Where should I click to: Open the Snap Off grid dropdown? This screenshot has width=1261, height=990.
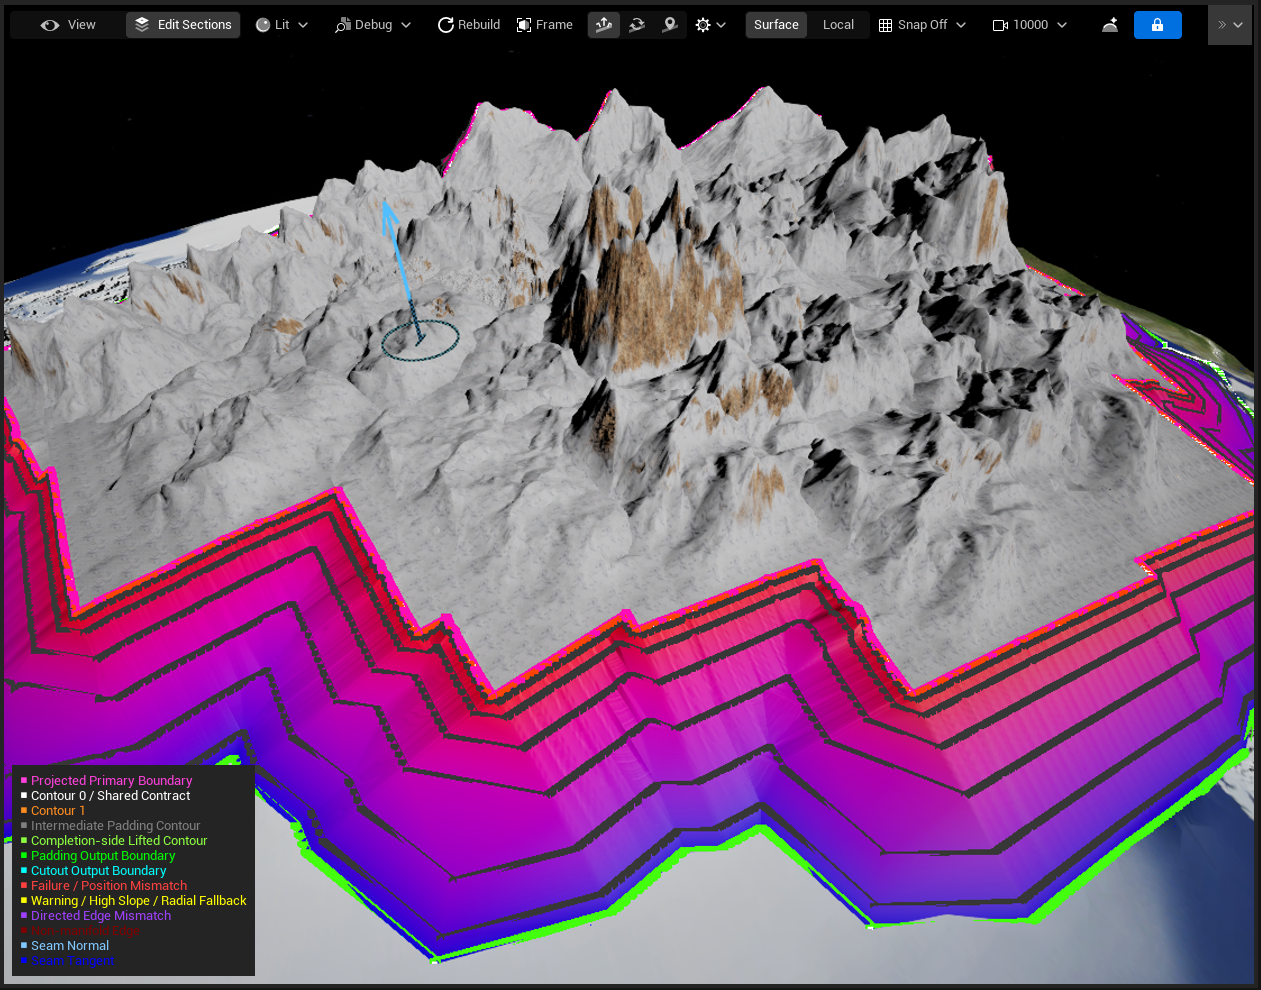pyautogui.click(x=922, y=25)
